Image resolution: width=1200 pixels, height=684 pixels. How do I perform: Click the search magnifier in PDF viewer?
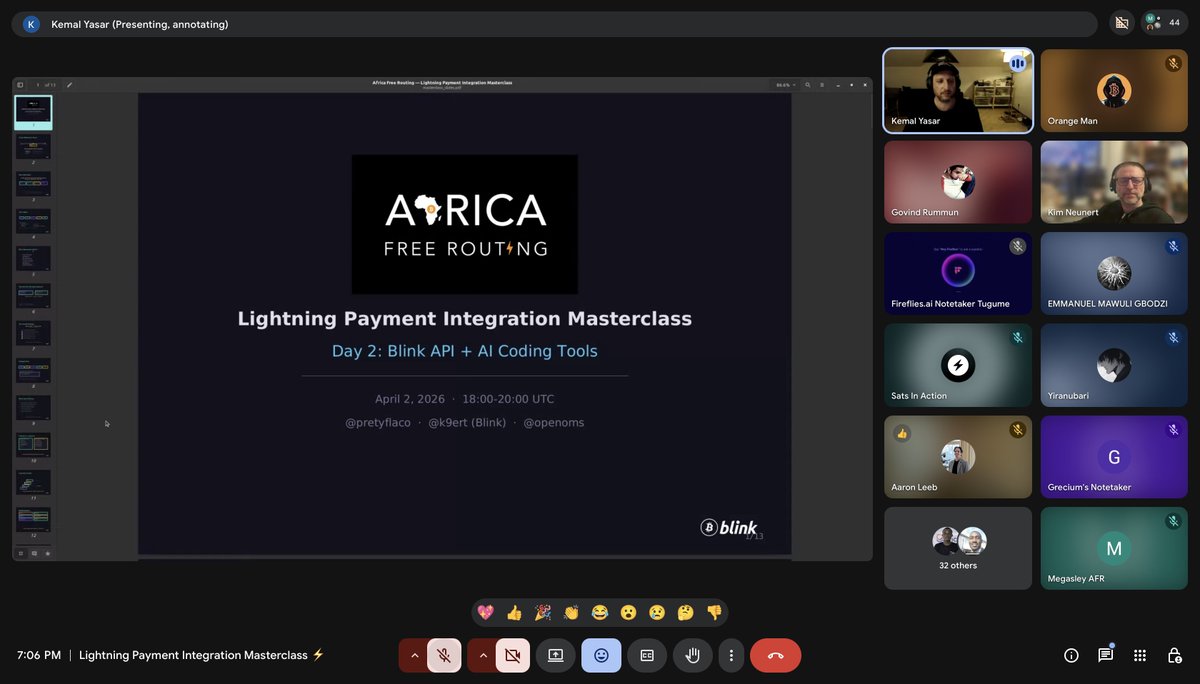808,85
